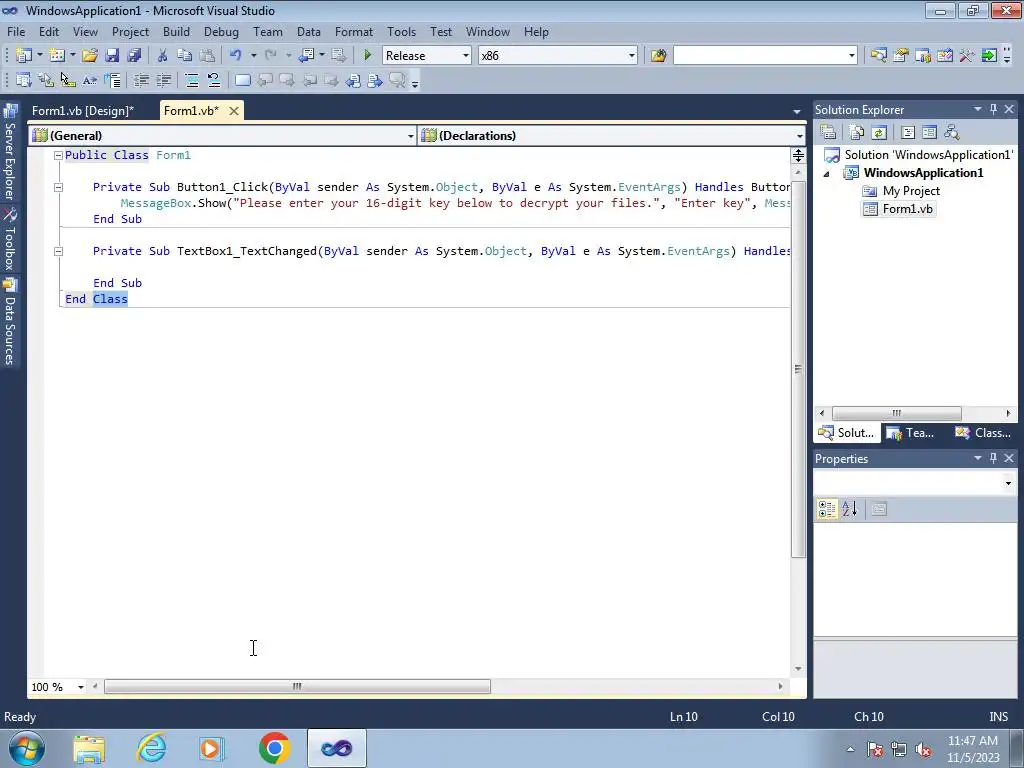The height and width of the screenshot is (768, 1024).
Task: Click the View Code icon in Solution Explorer
Action: (x=908, y=132)
